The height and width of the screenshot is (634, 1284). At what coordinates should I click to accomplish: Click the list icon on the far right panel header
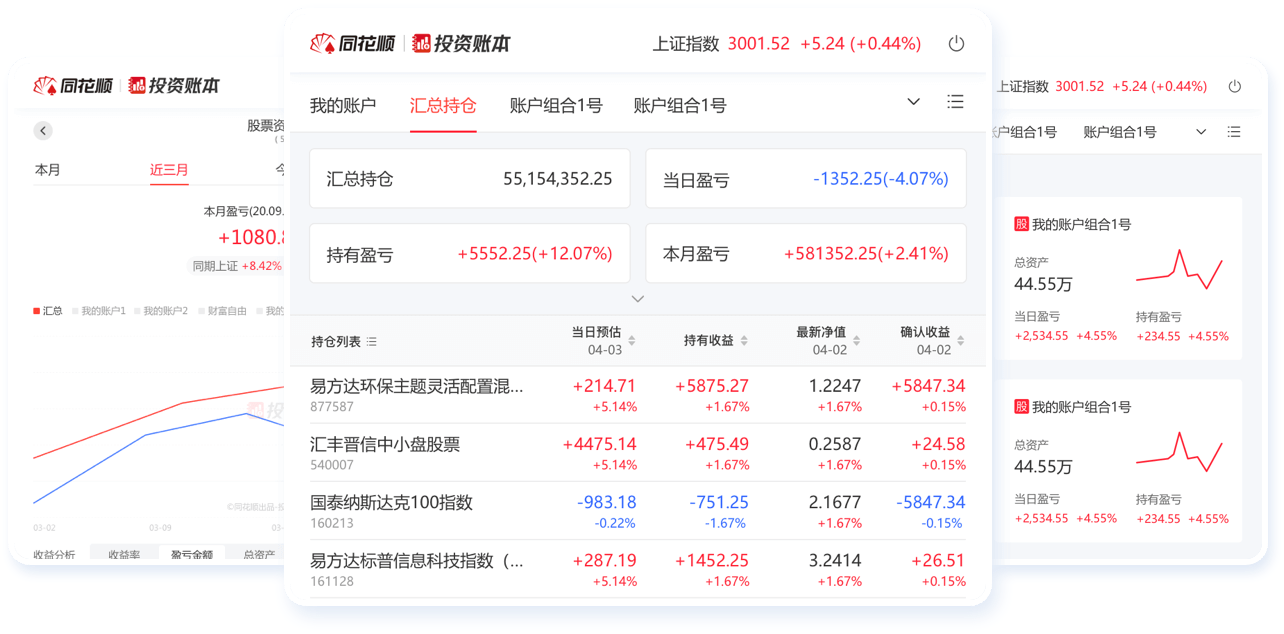[1234, 131]
